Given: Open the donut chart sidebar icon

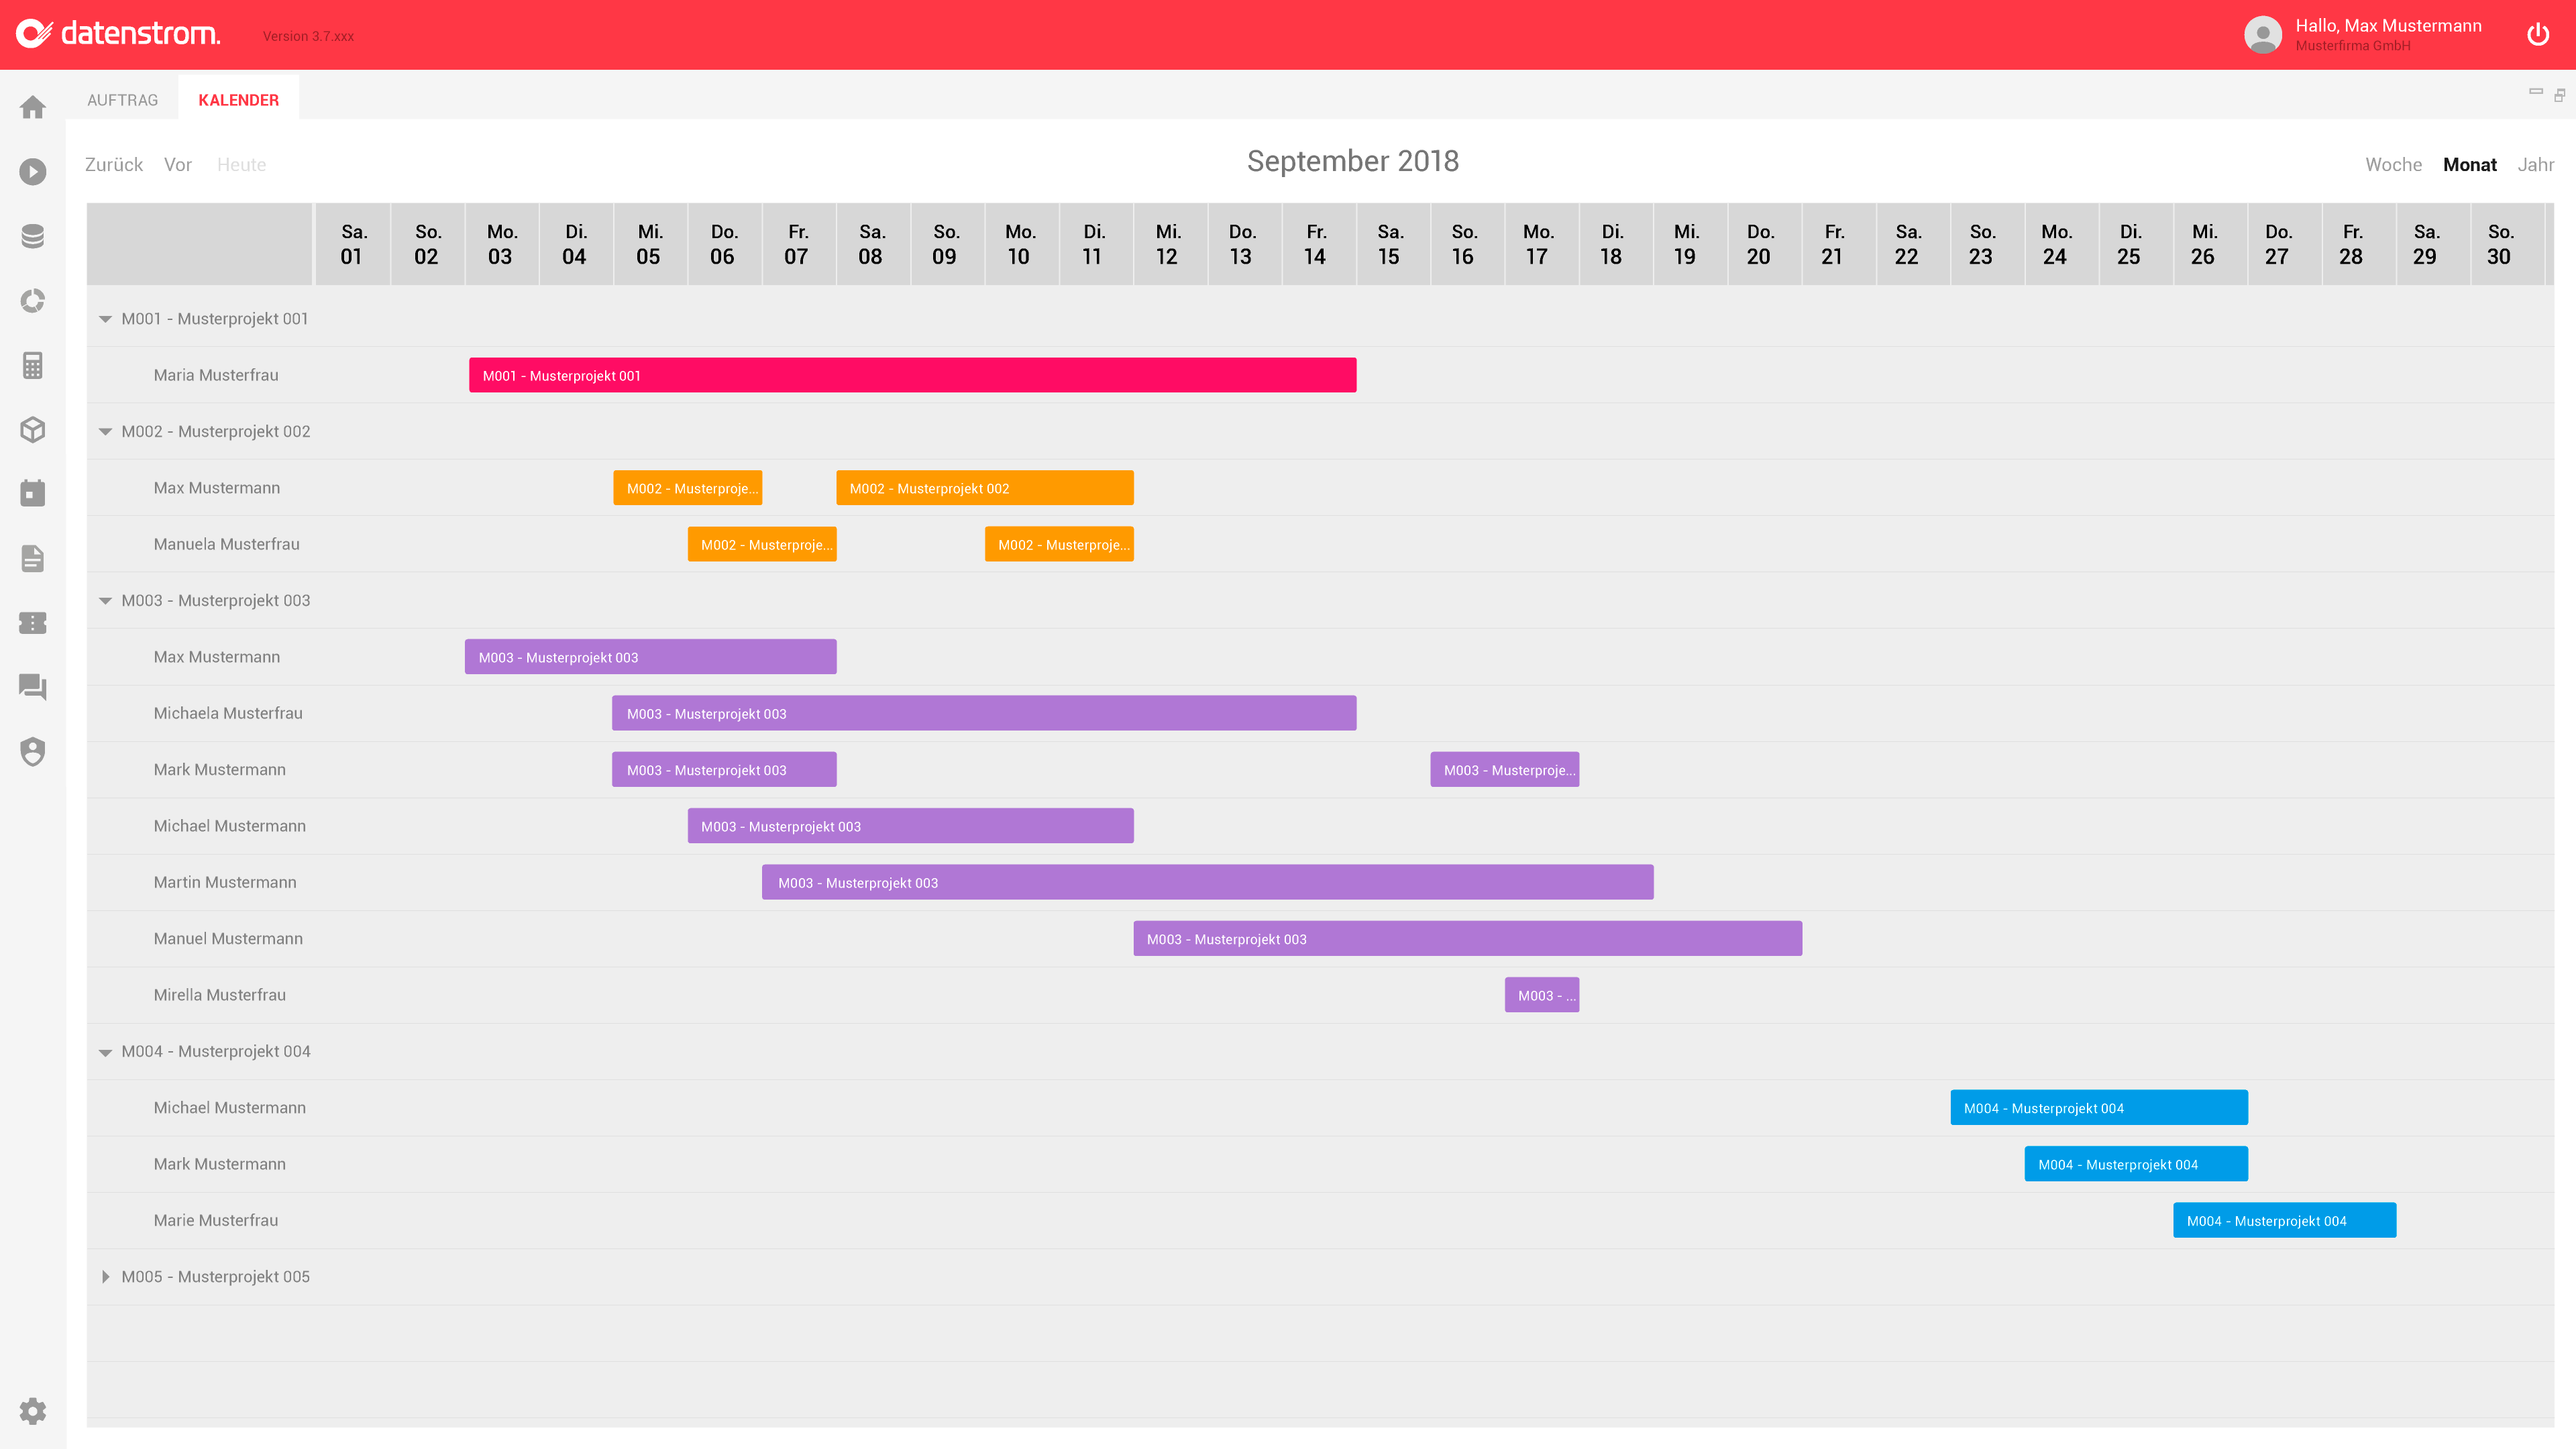Looking at the screenshot, I should 33,301.
